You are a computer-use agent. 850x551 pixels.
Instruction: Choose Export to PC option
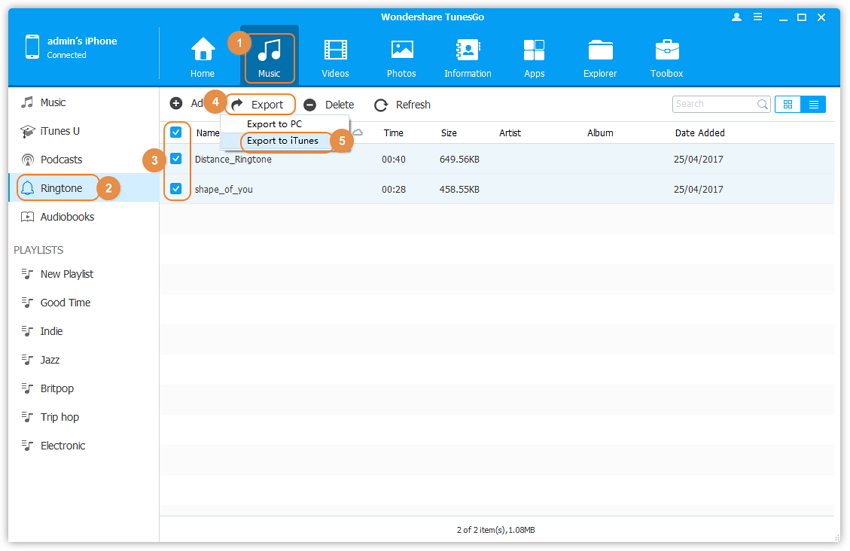pyautogui.click(x=275, y=124)
